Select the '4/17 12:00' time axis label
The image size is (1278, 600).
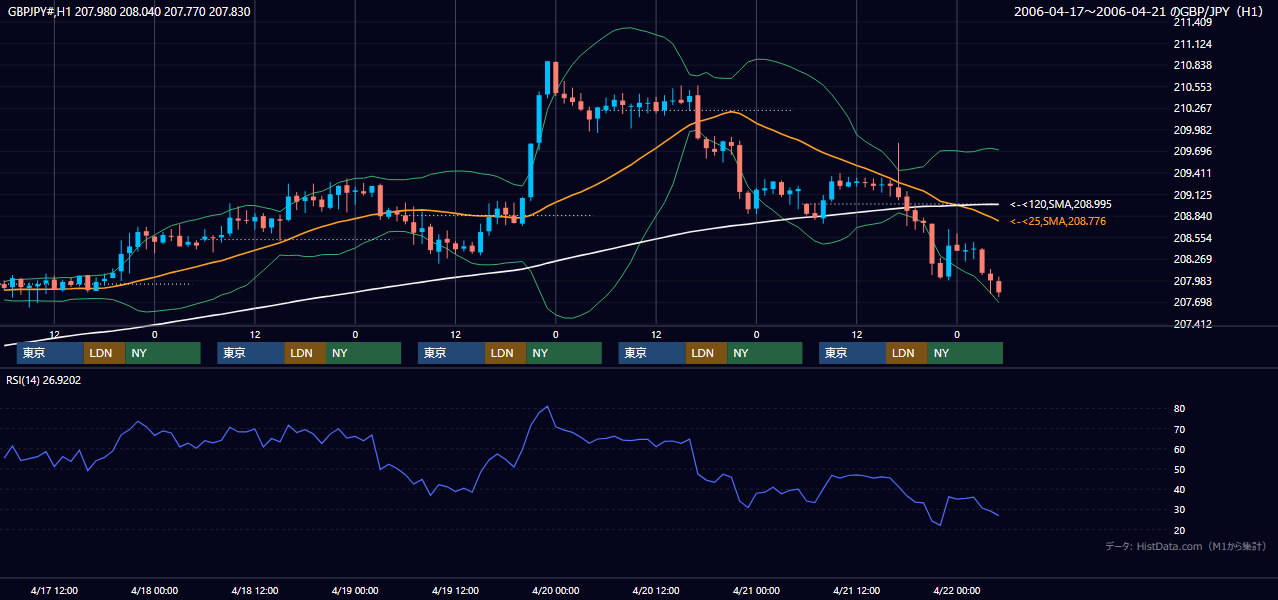tap(54, 590)
